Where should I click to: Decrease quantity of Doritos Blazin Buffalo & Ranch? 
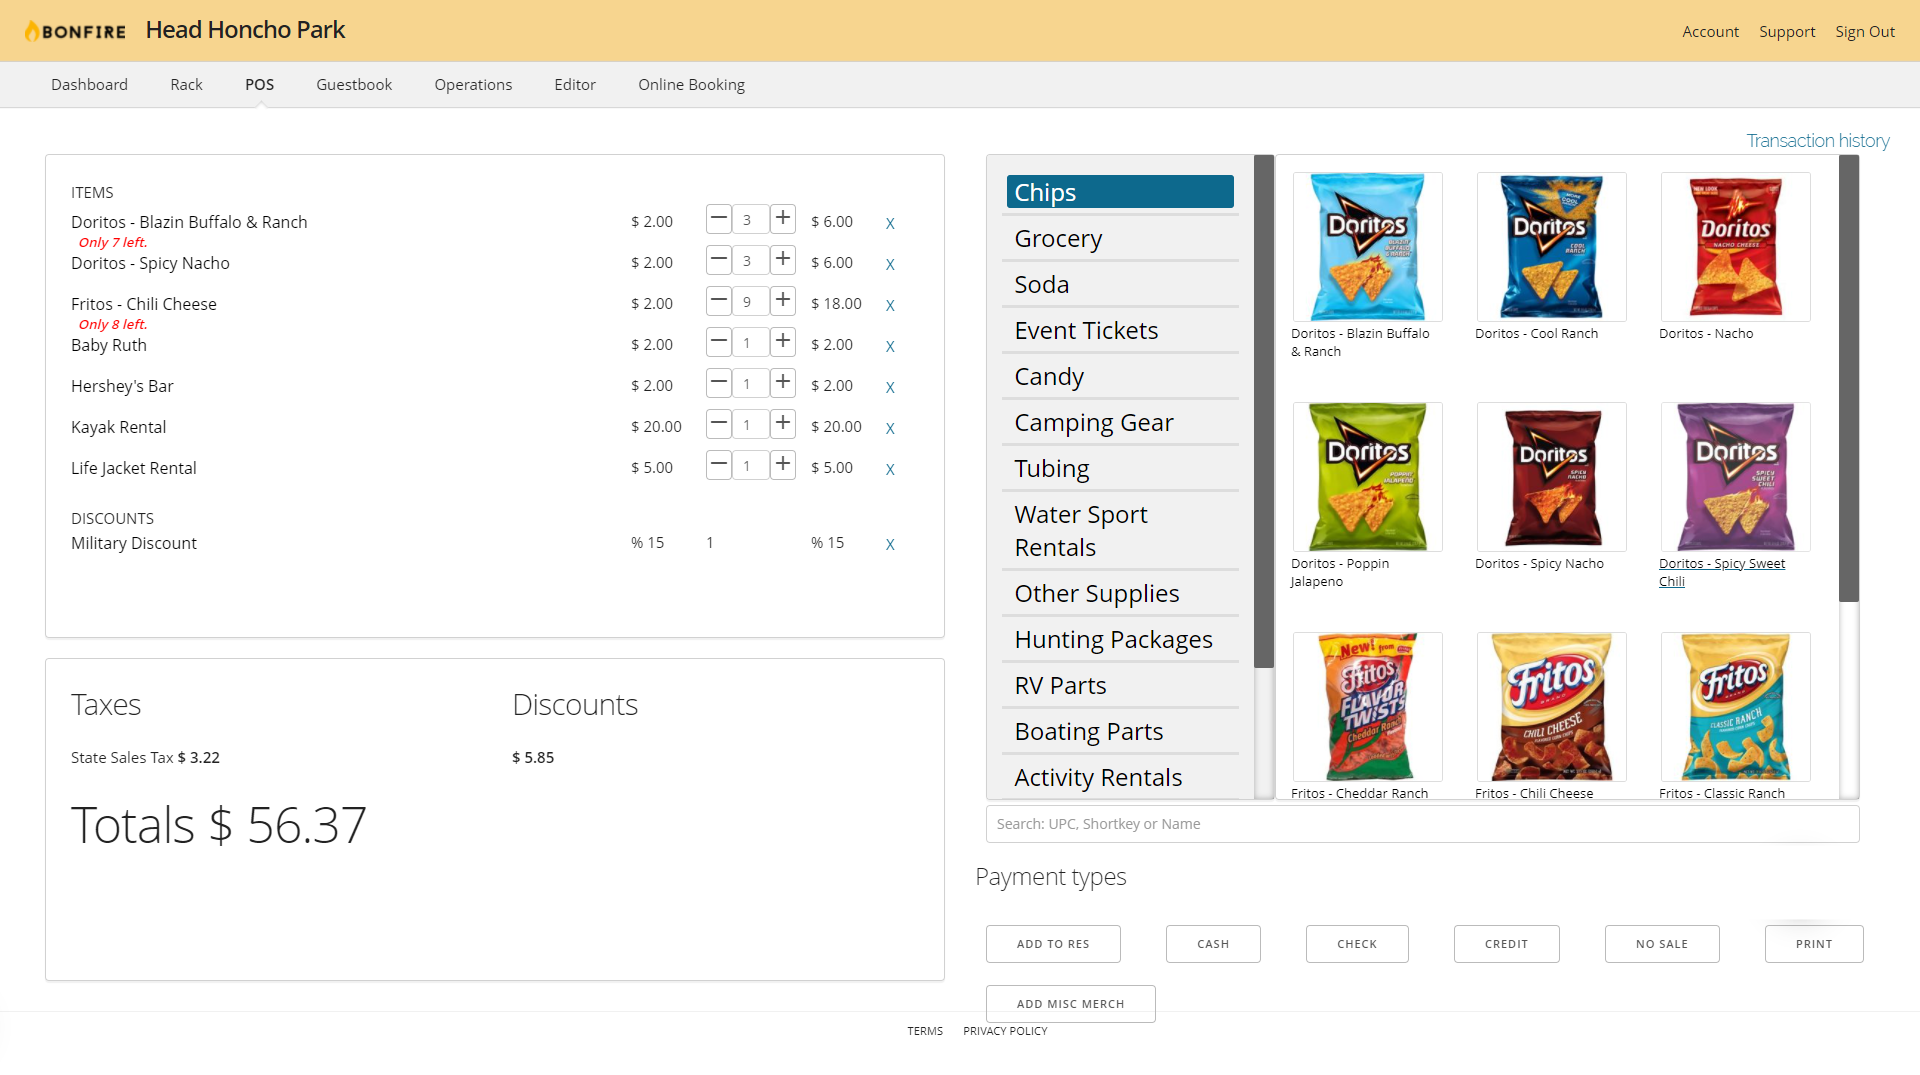[x=718, y=218]
